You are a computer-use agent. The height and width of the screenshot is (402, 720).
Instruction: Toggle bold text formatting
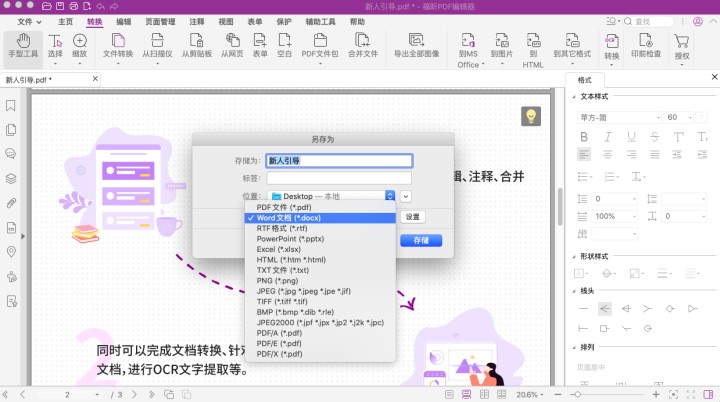click(584, 135)
